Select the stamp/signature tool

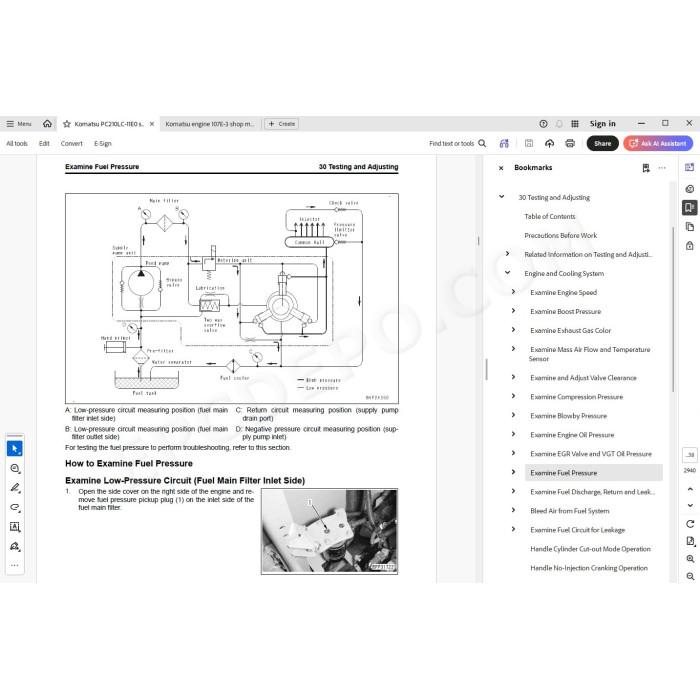coord(15,546)
